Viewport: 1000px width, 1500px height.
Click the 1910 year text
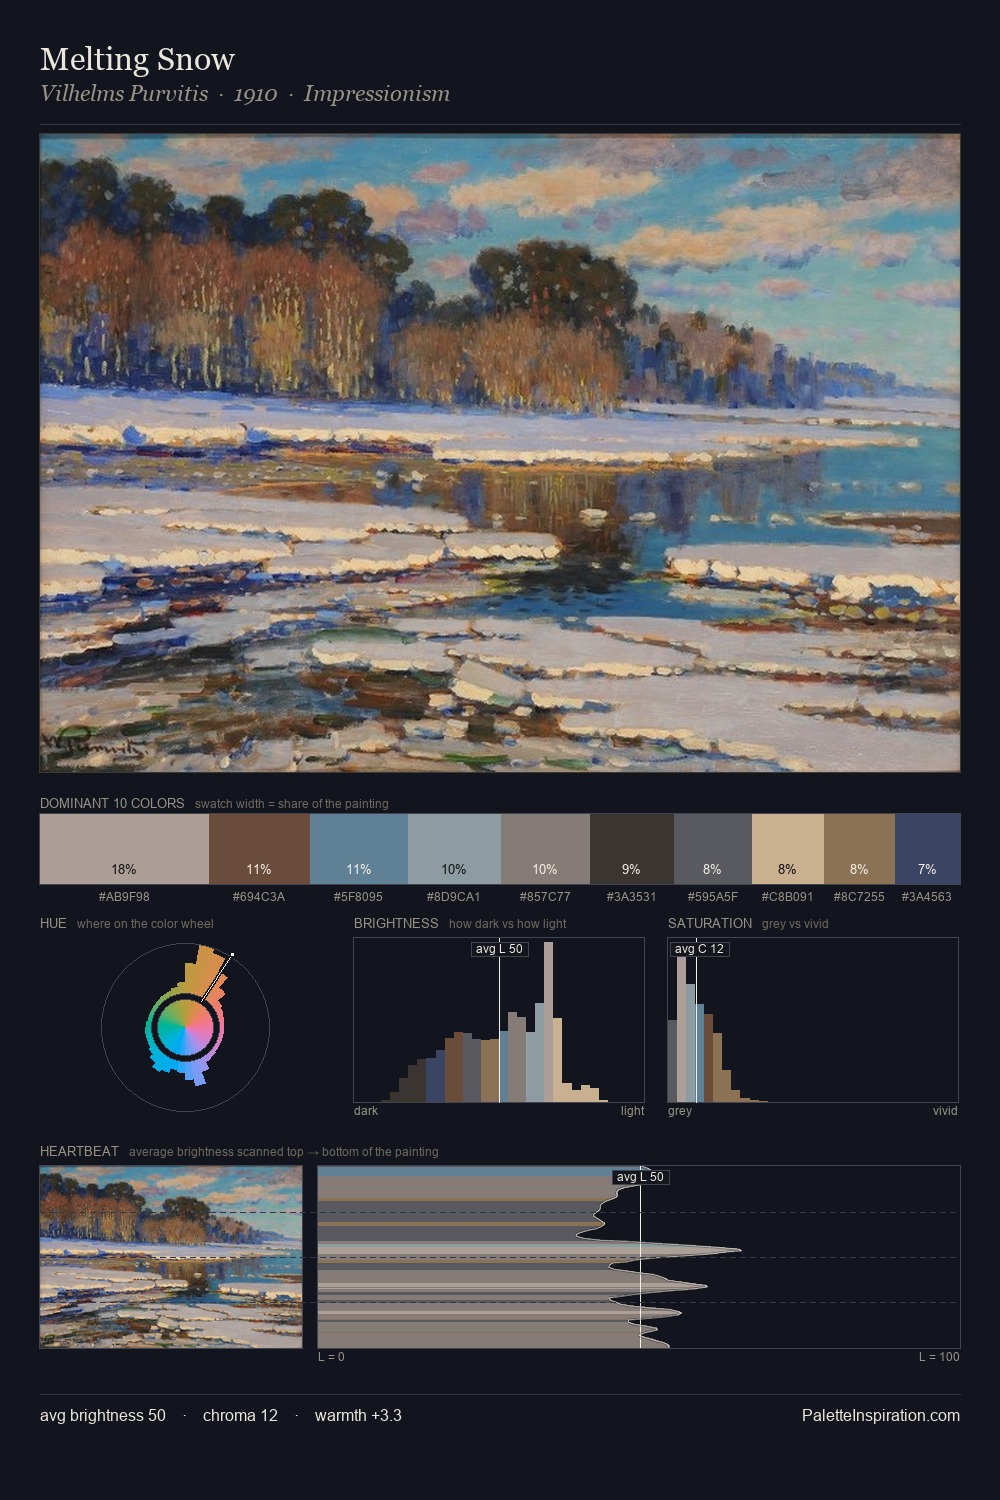[256, 94]
